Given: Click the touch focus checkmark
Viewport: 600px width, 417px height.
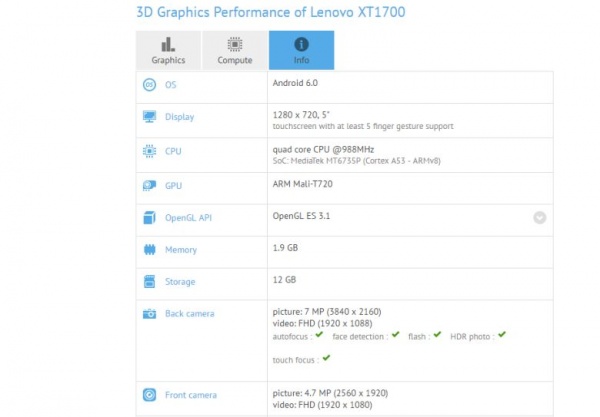Looking at the screenshot, I should pos(324,359).
